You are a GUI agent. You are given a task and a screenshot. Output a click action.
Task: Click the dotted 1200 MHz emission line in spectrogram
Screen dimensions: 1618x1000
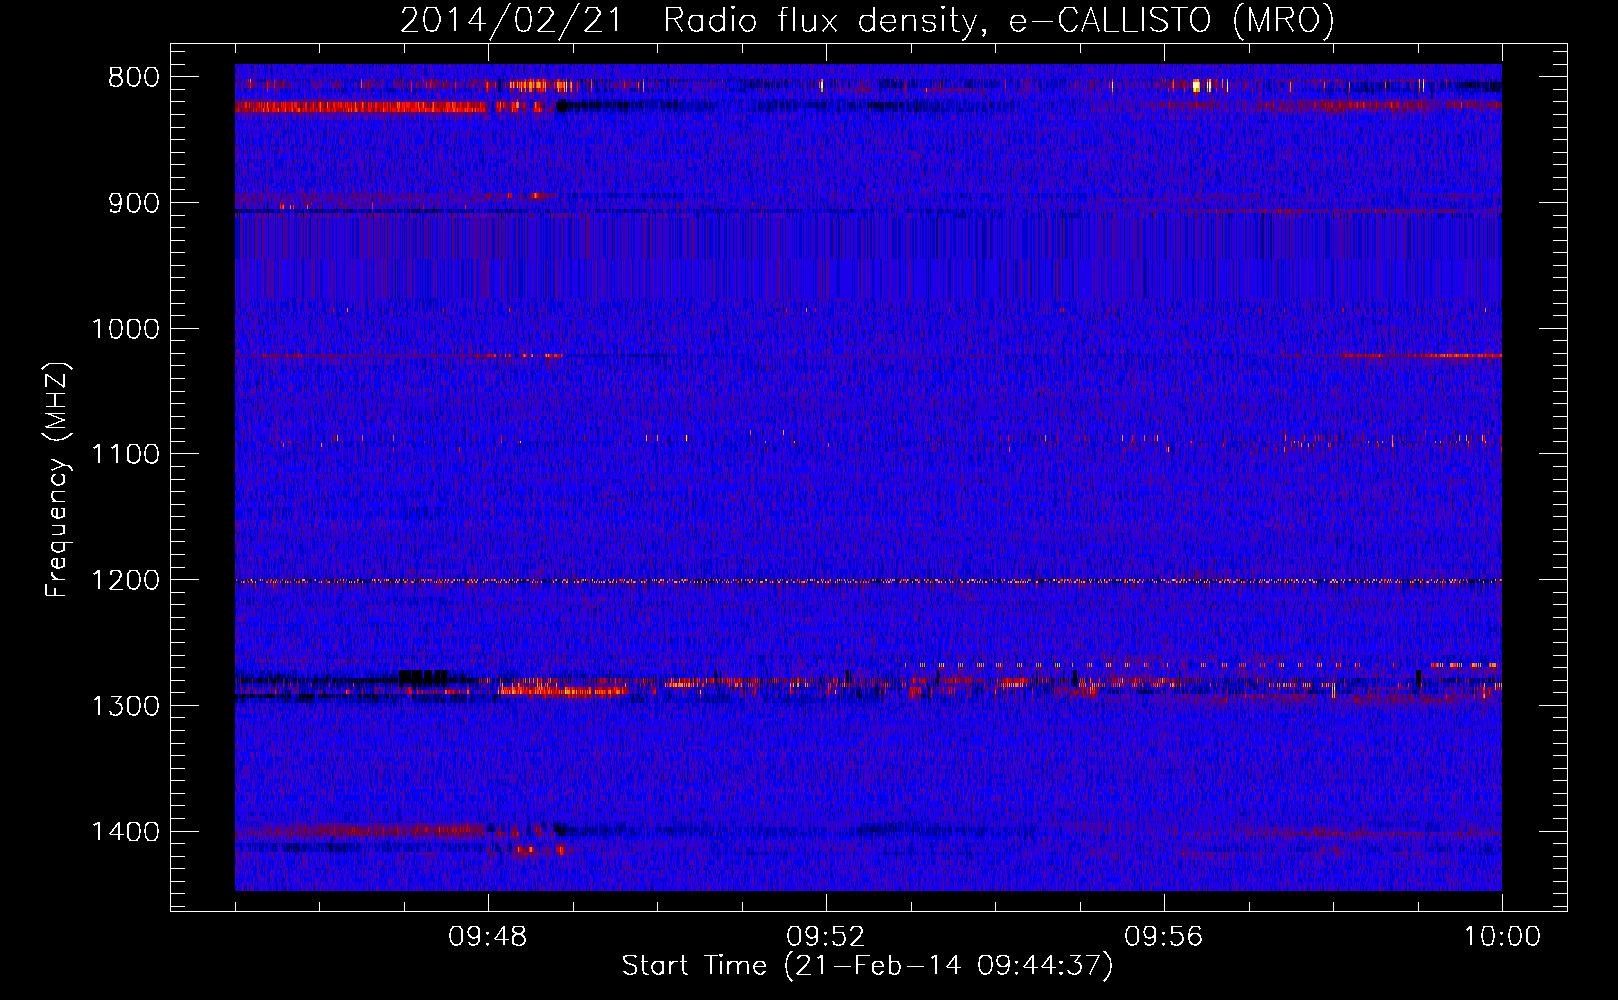[x=868, y=581]
